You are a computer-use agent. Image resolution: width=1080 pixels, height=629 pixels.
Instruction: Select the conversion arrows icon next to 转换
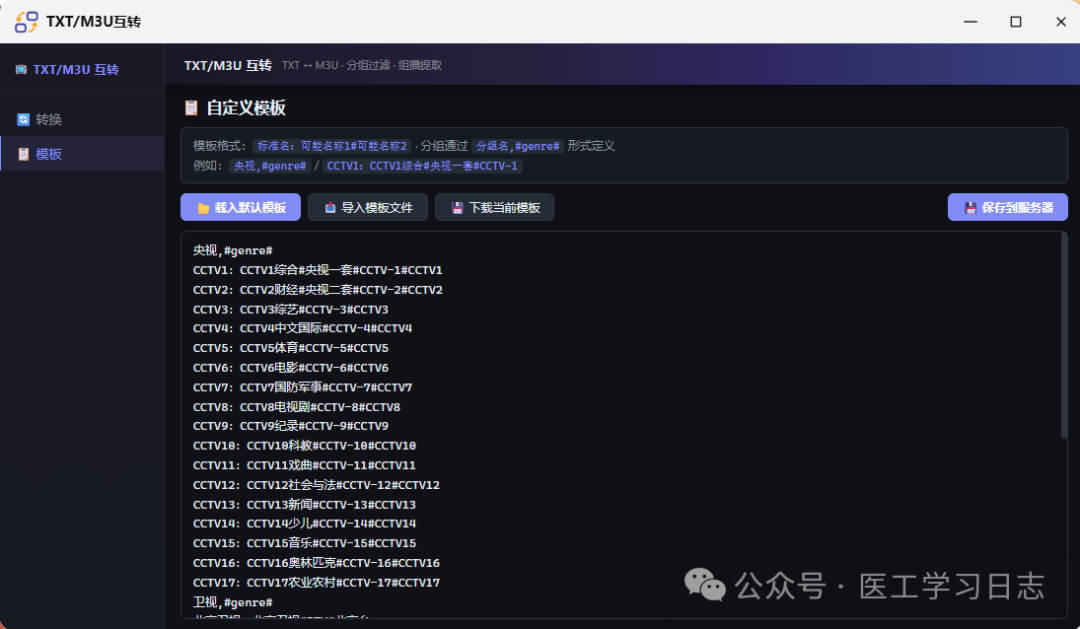pyautogui.click(x=22, y=119)
